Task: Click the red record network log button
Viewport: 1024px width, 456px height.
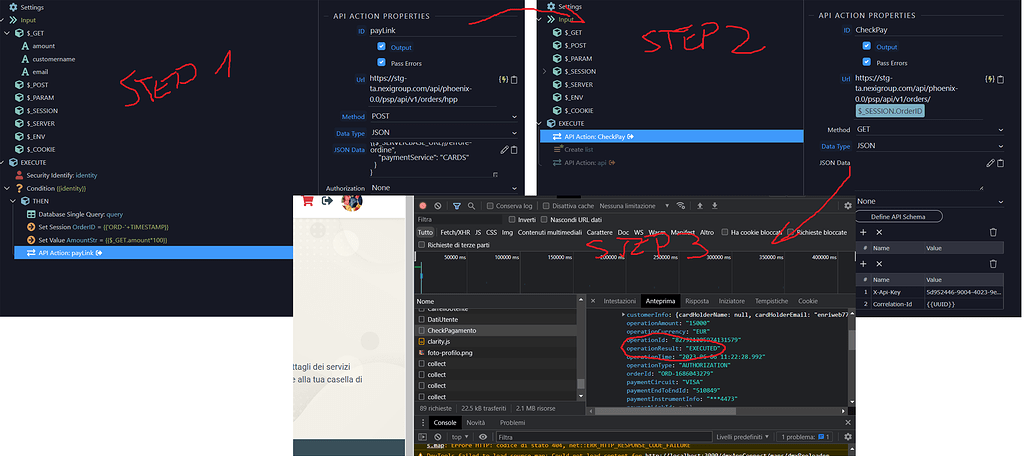Action: [422, 206]
